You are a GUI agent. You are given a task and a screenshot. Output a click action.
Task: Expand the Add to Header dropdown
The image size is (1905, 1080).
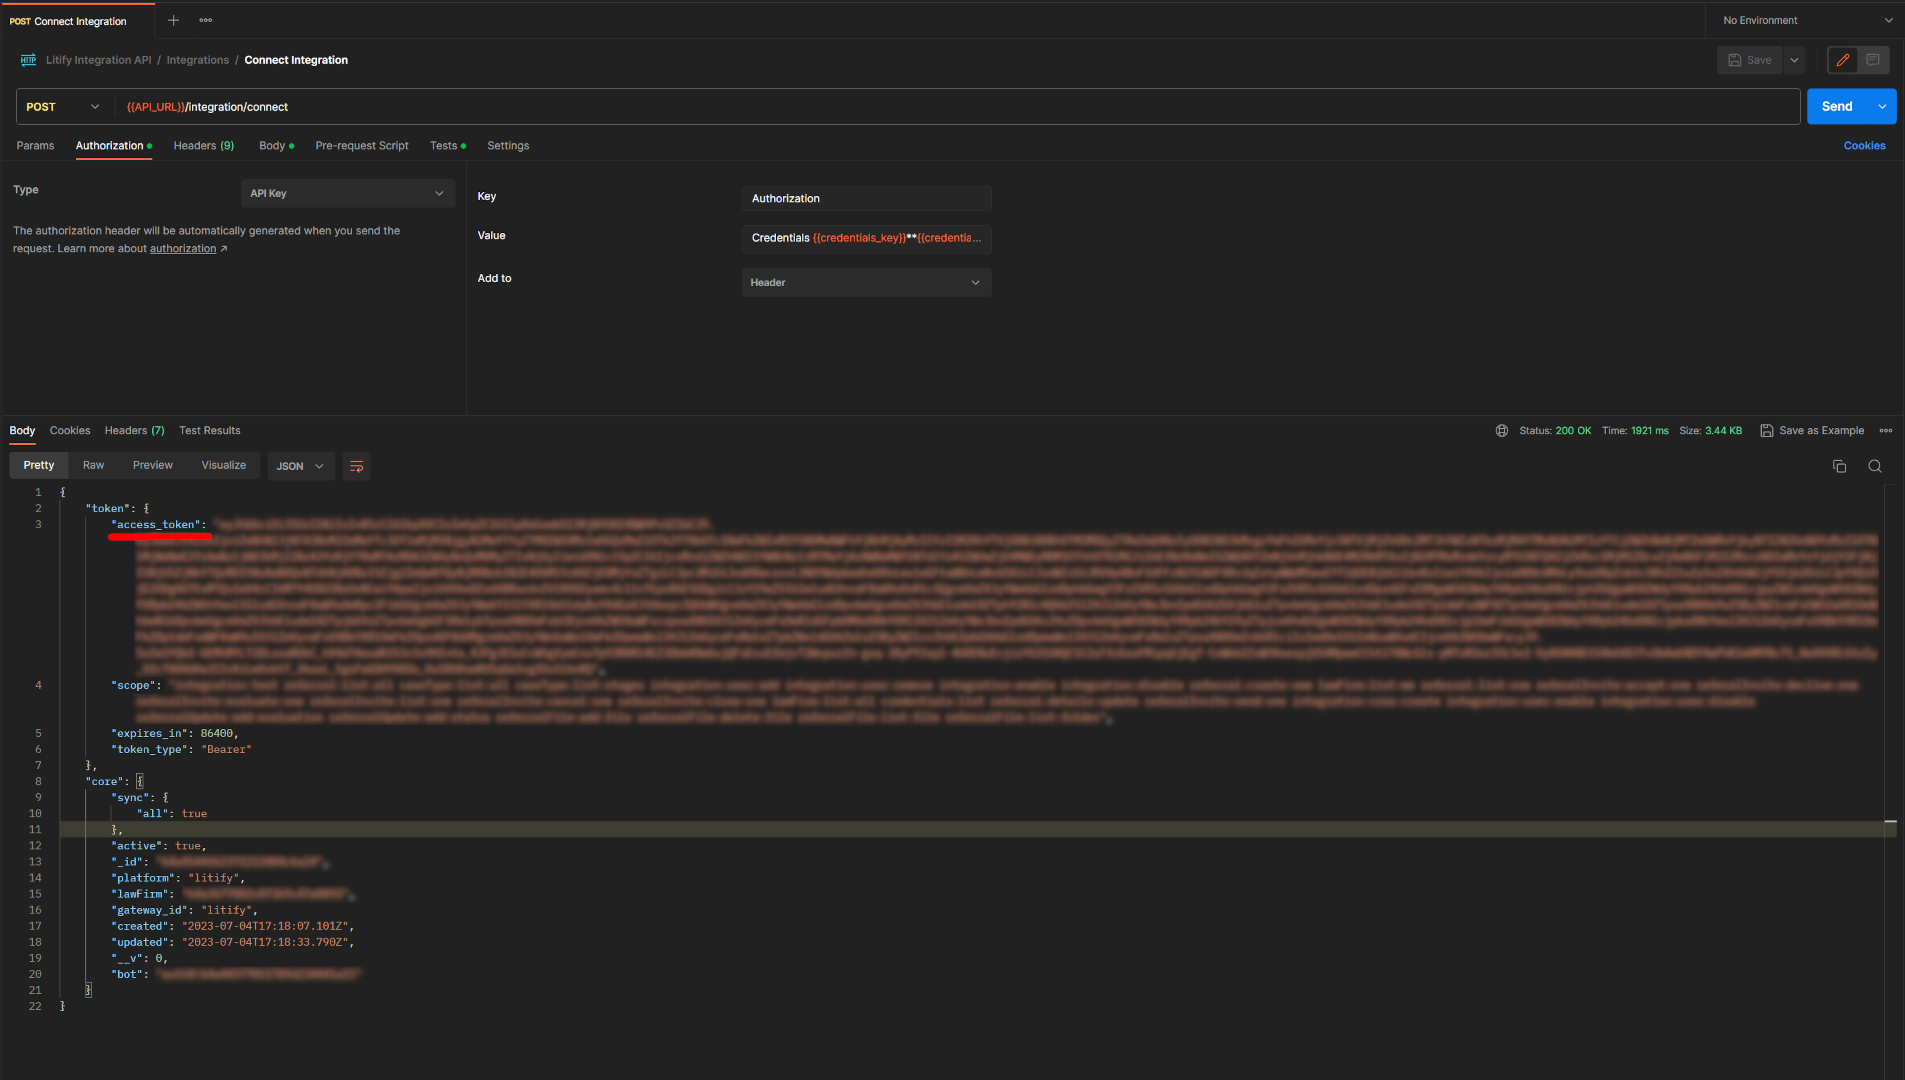(x=865, y=283)
